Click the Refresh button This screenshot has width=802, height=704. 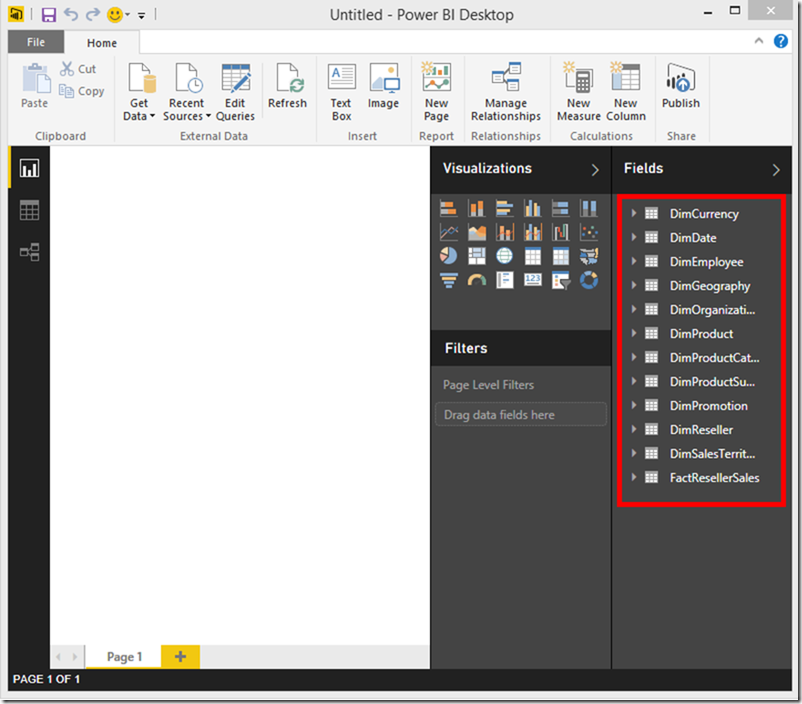point(287,86)
